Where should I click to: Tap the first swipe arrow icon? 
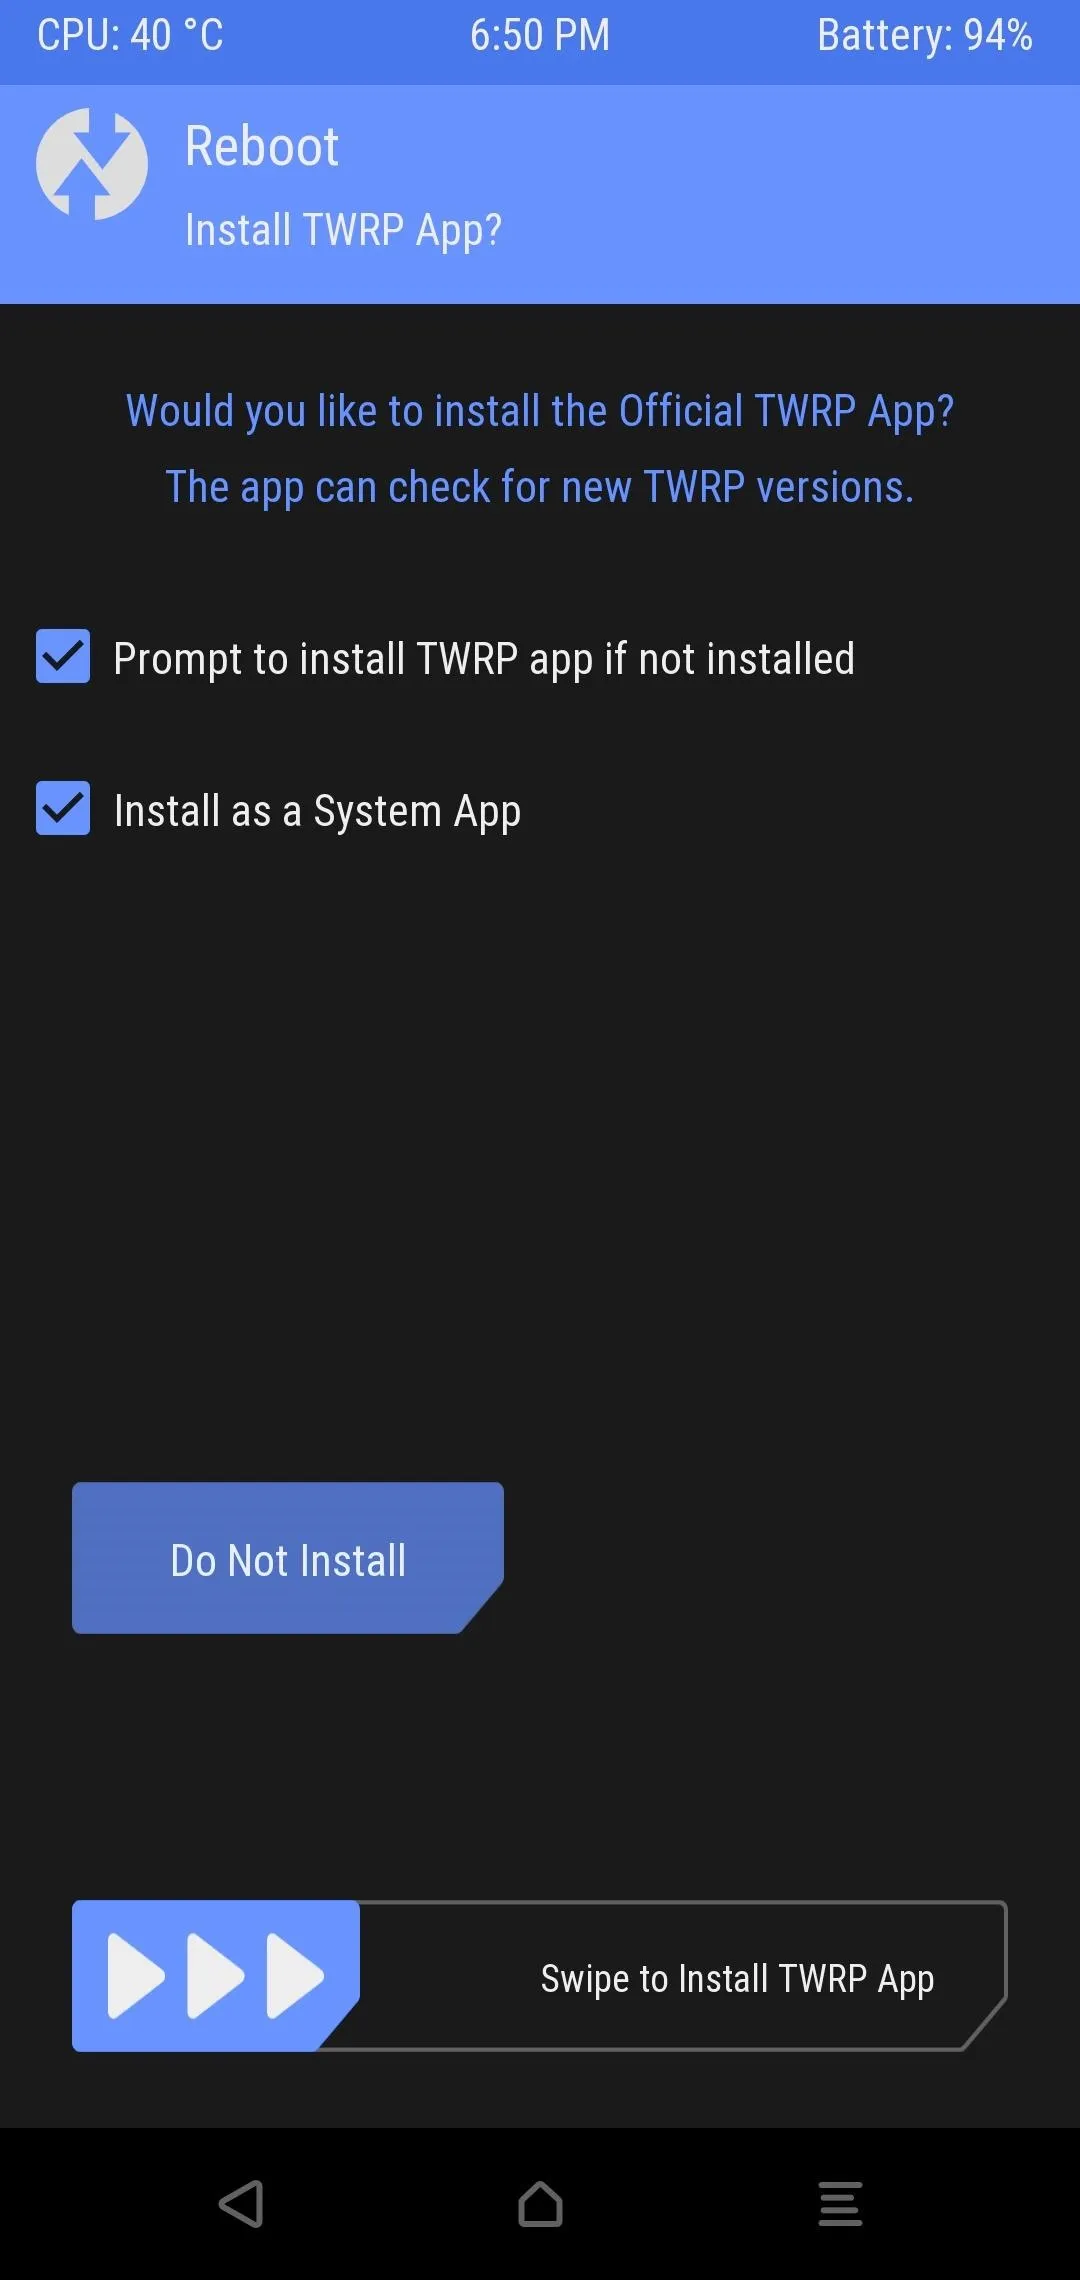(135, 1976)
